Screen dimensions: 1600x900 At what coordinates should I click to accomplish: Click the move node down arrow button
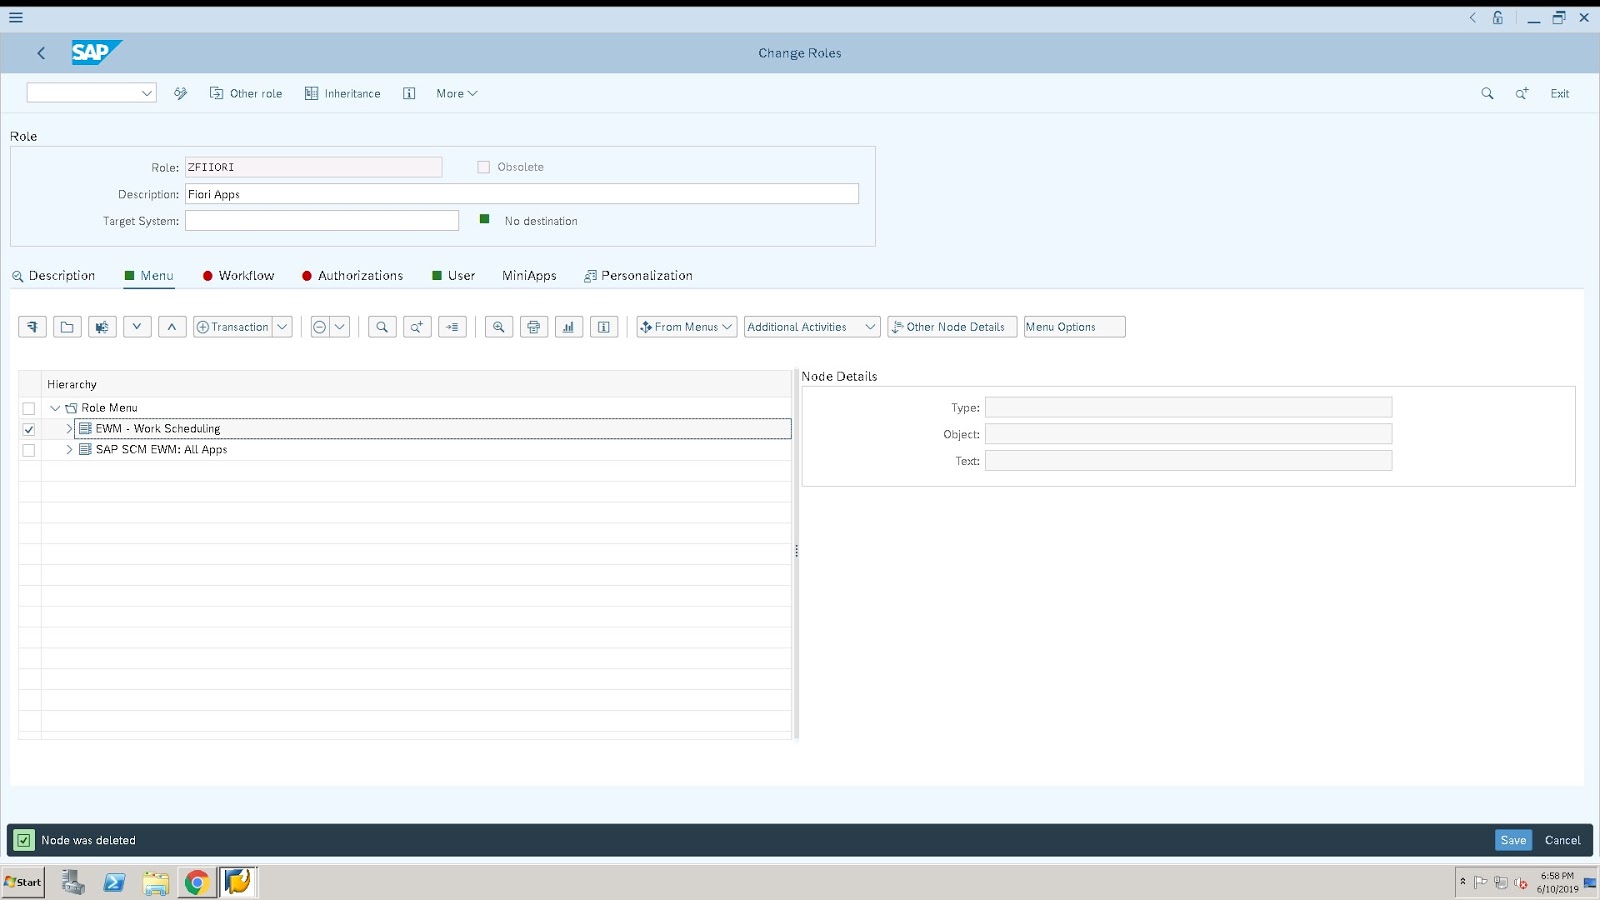point(137,327)
